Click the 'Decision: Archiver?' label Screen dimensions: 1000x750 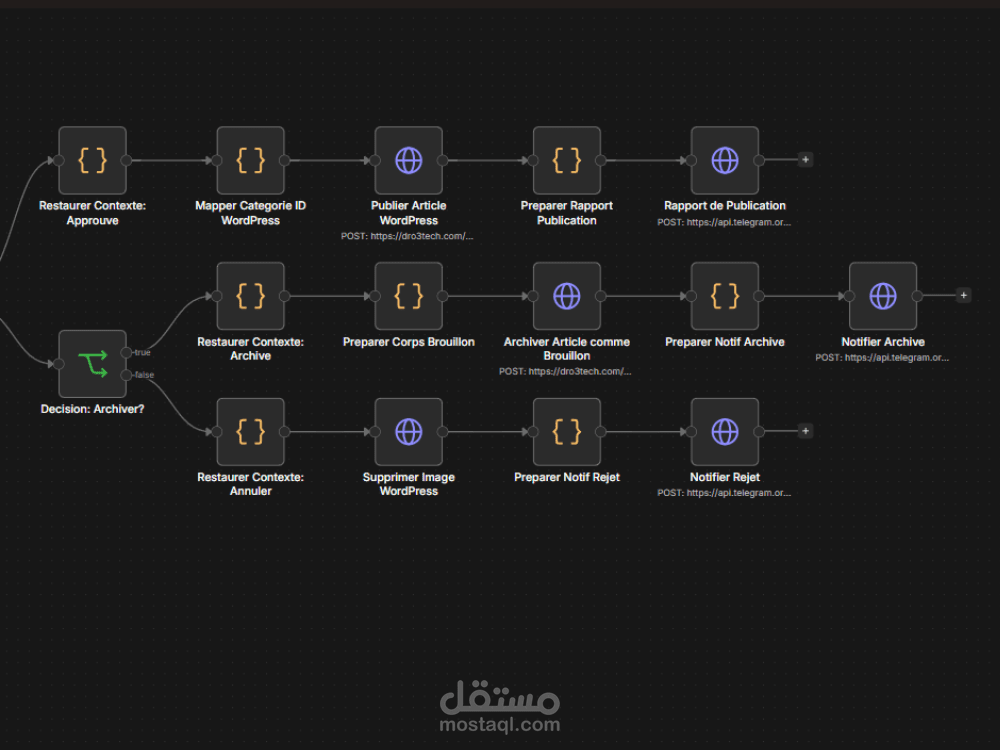(92, 409)
